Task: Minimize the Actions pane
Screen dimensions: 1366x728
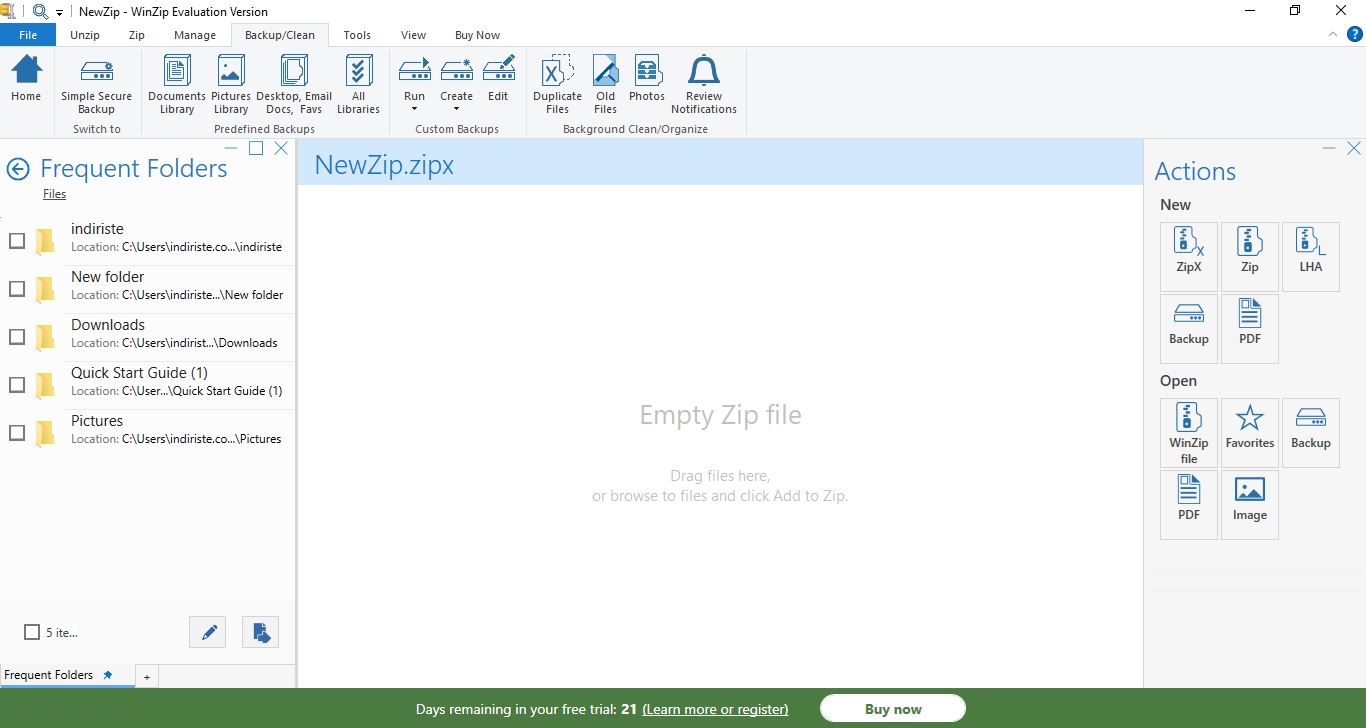Action: coord(1328,148)
